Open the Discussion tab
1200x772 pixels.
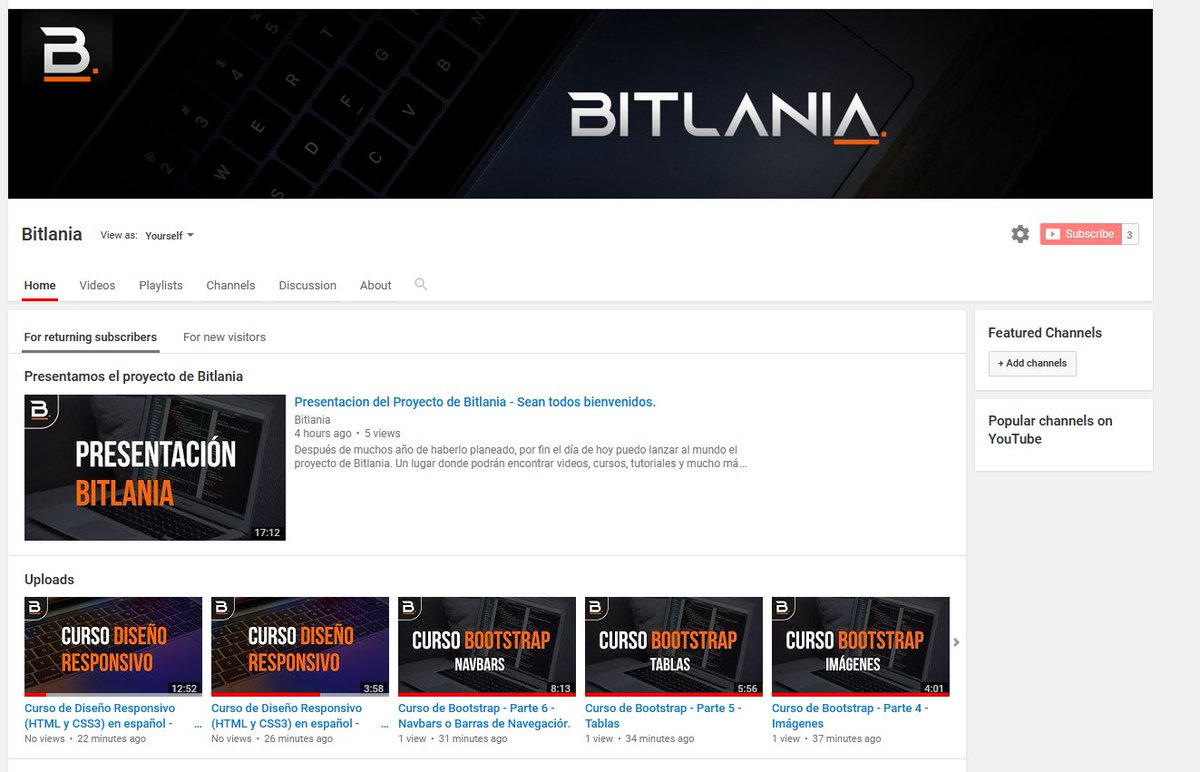tap(307, 285)
